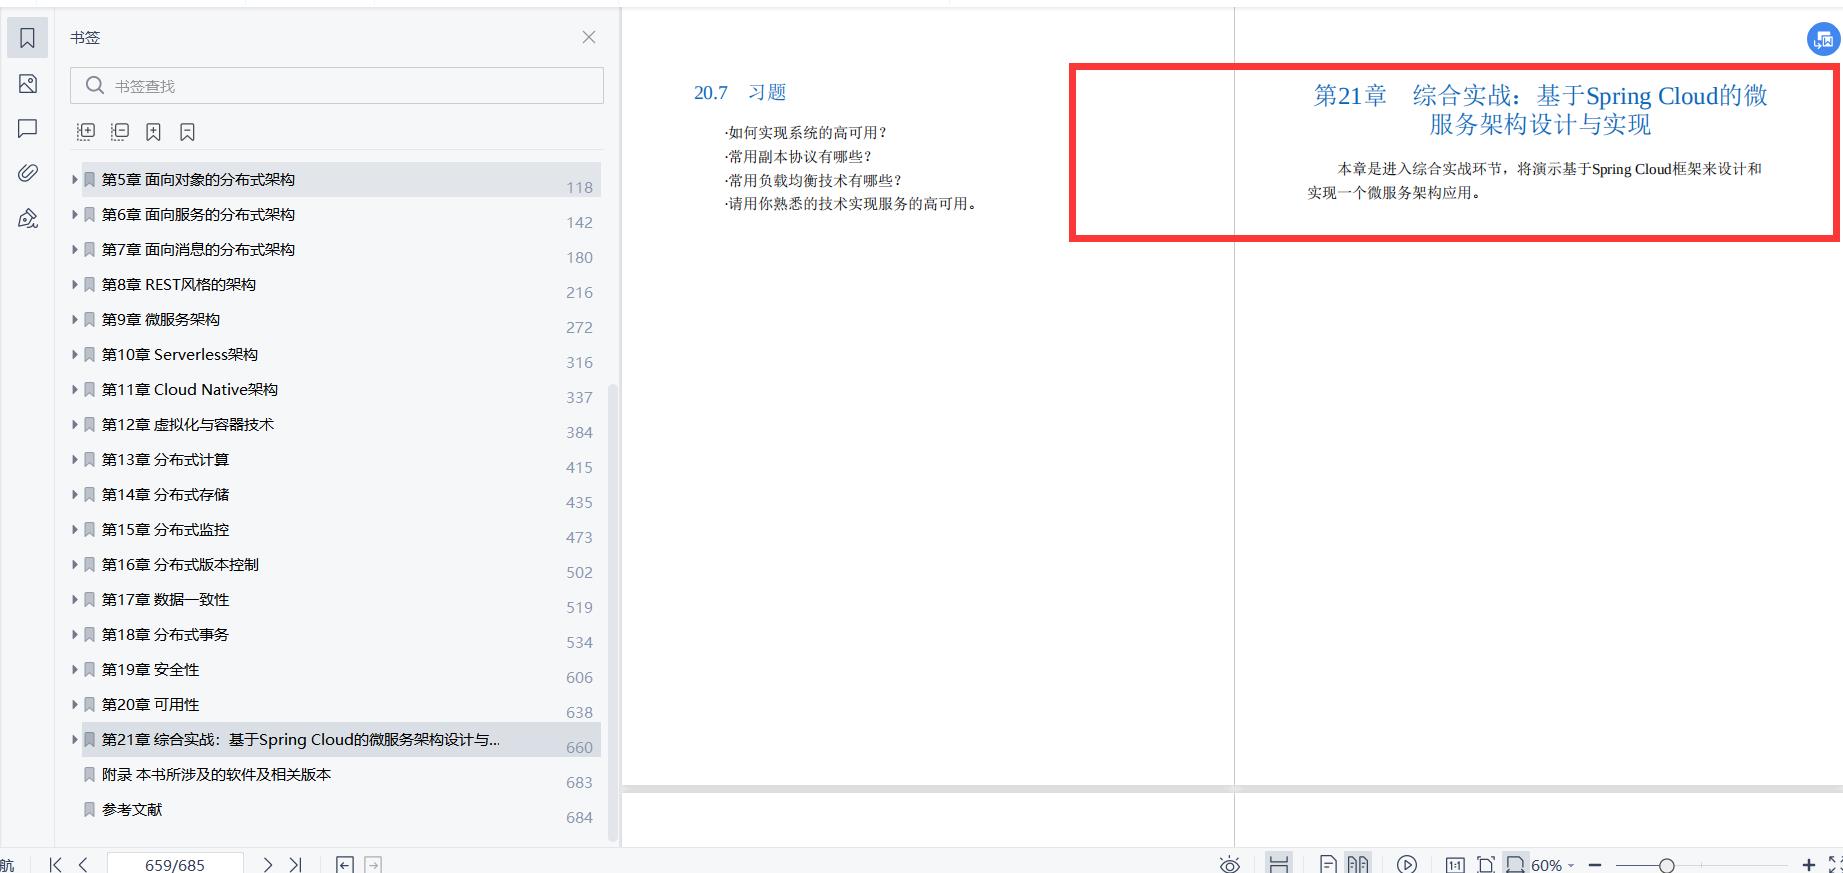Open bookmark 第19章 安全性
Image resolution: width=1843 pixels, height=873 pixels.
(x=150, y=670)
